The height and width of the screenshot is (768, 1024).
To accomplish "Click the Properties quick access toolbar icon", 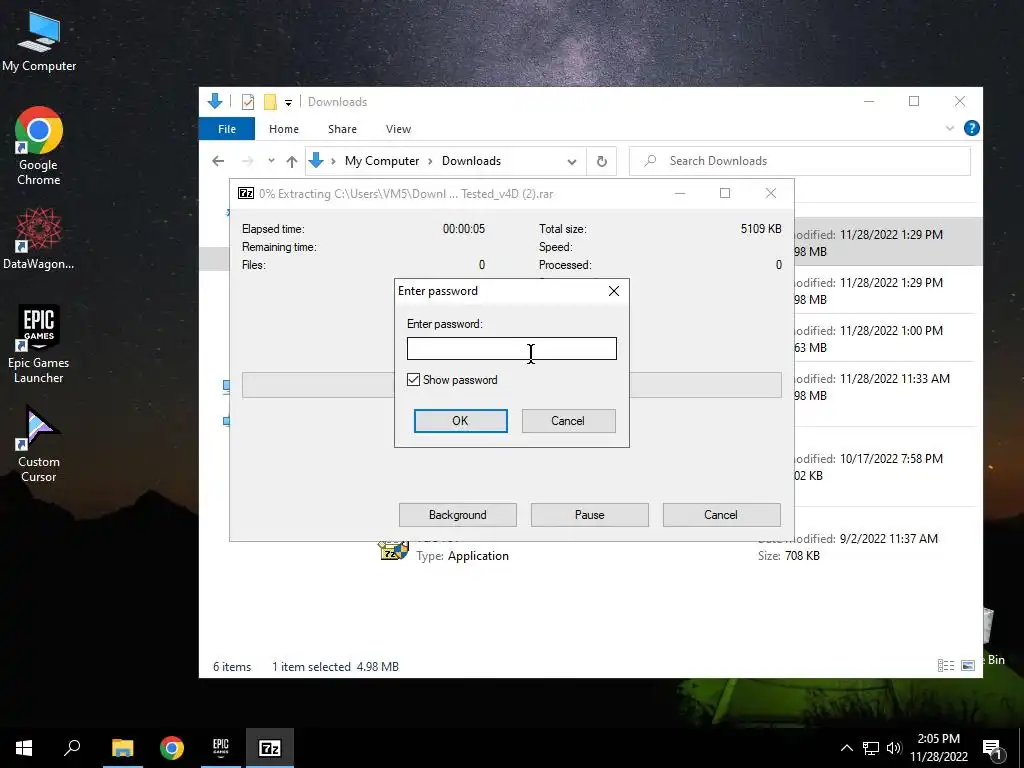I will pos(248,102).
